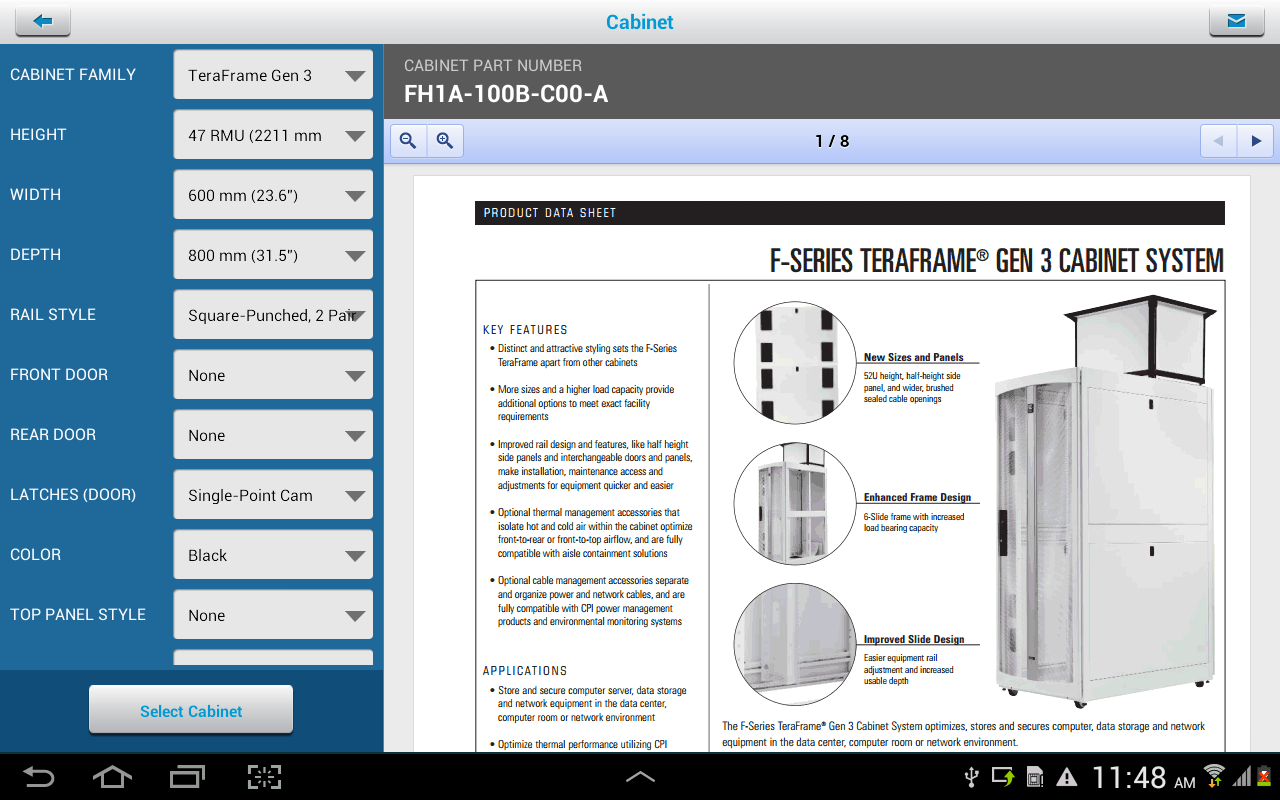
Task: Tap the KEY FEATURES heading
Action: click(525, 329)
